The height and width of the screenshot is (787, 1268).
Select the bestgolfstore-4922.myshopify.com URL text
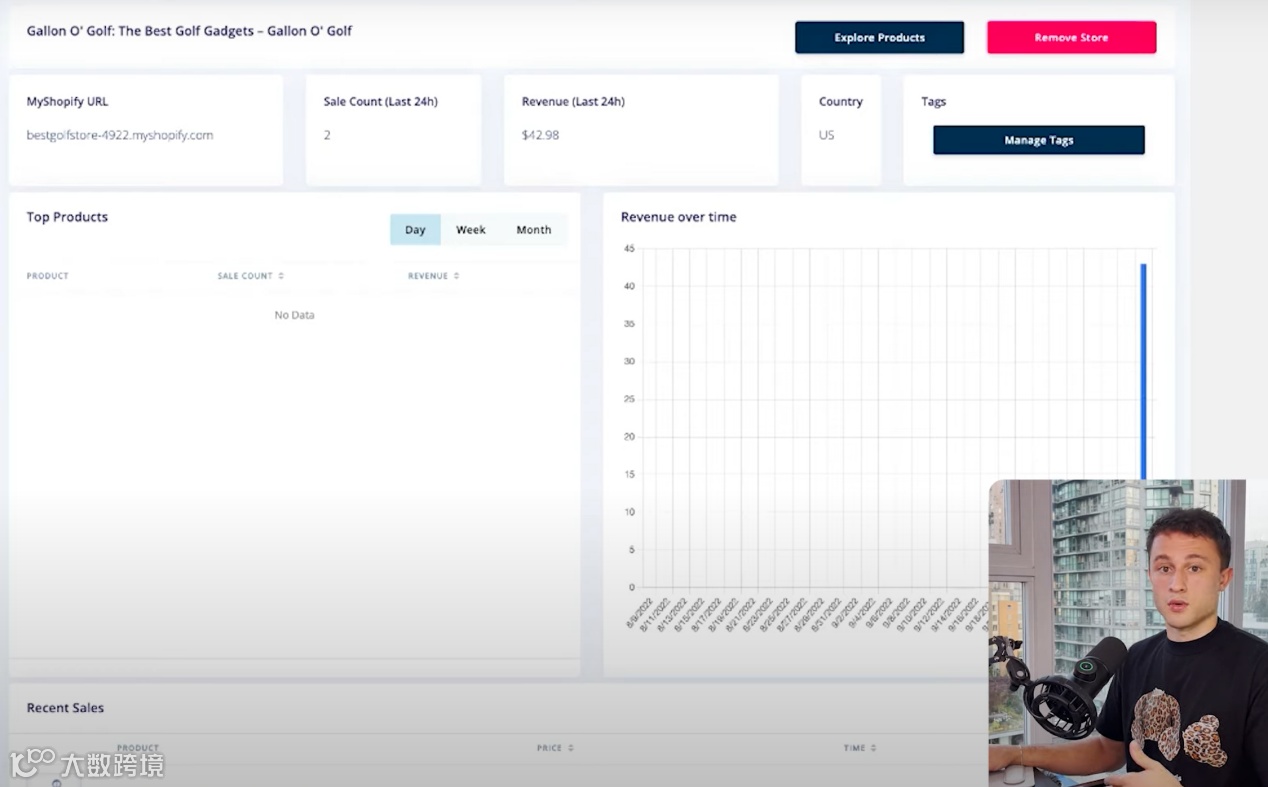(120, 135)
